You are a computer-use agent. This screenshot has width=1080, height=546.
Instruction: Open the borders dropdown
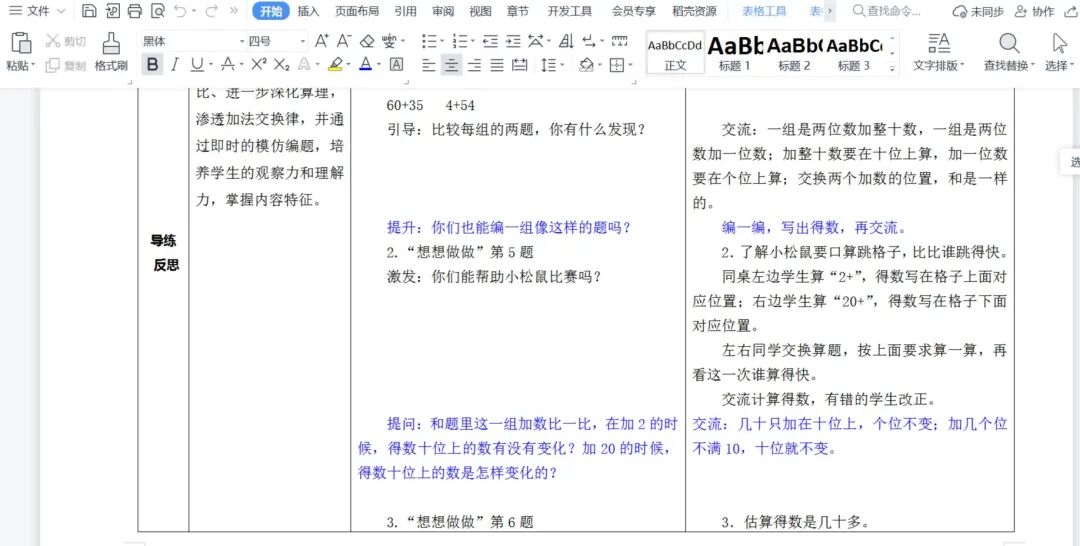(x=631, y=65)
